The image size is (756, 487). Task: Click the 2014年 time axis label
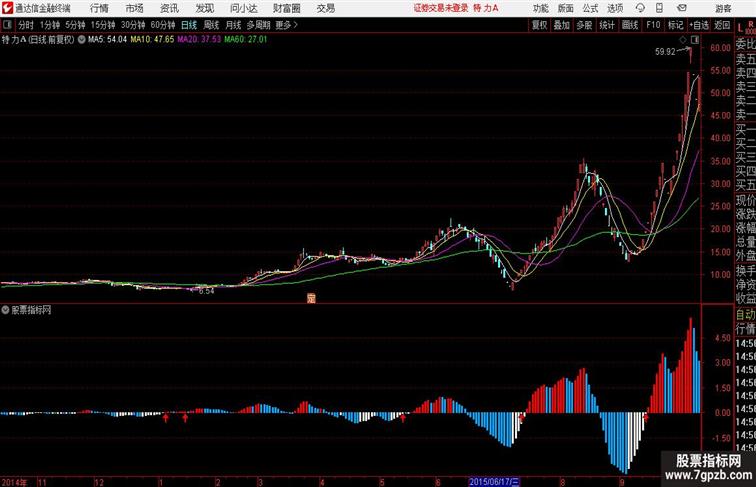pyautogui.click(x=14, y=482)
